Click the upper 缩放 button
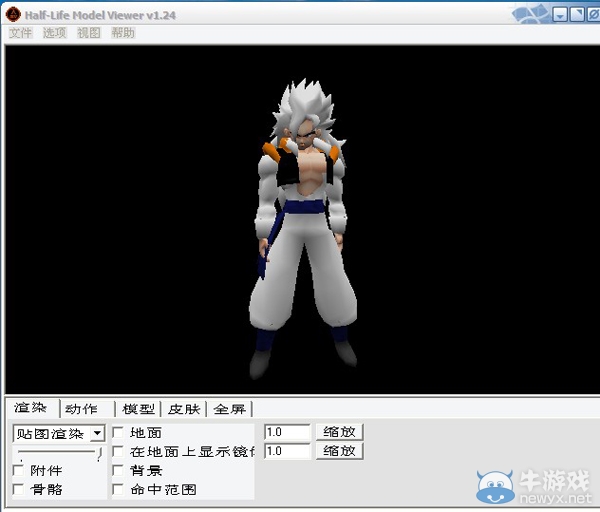The width and height of the screenshot is (600, 512). pos(339,432)
